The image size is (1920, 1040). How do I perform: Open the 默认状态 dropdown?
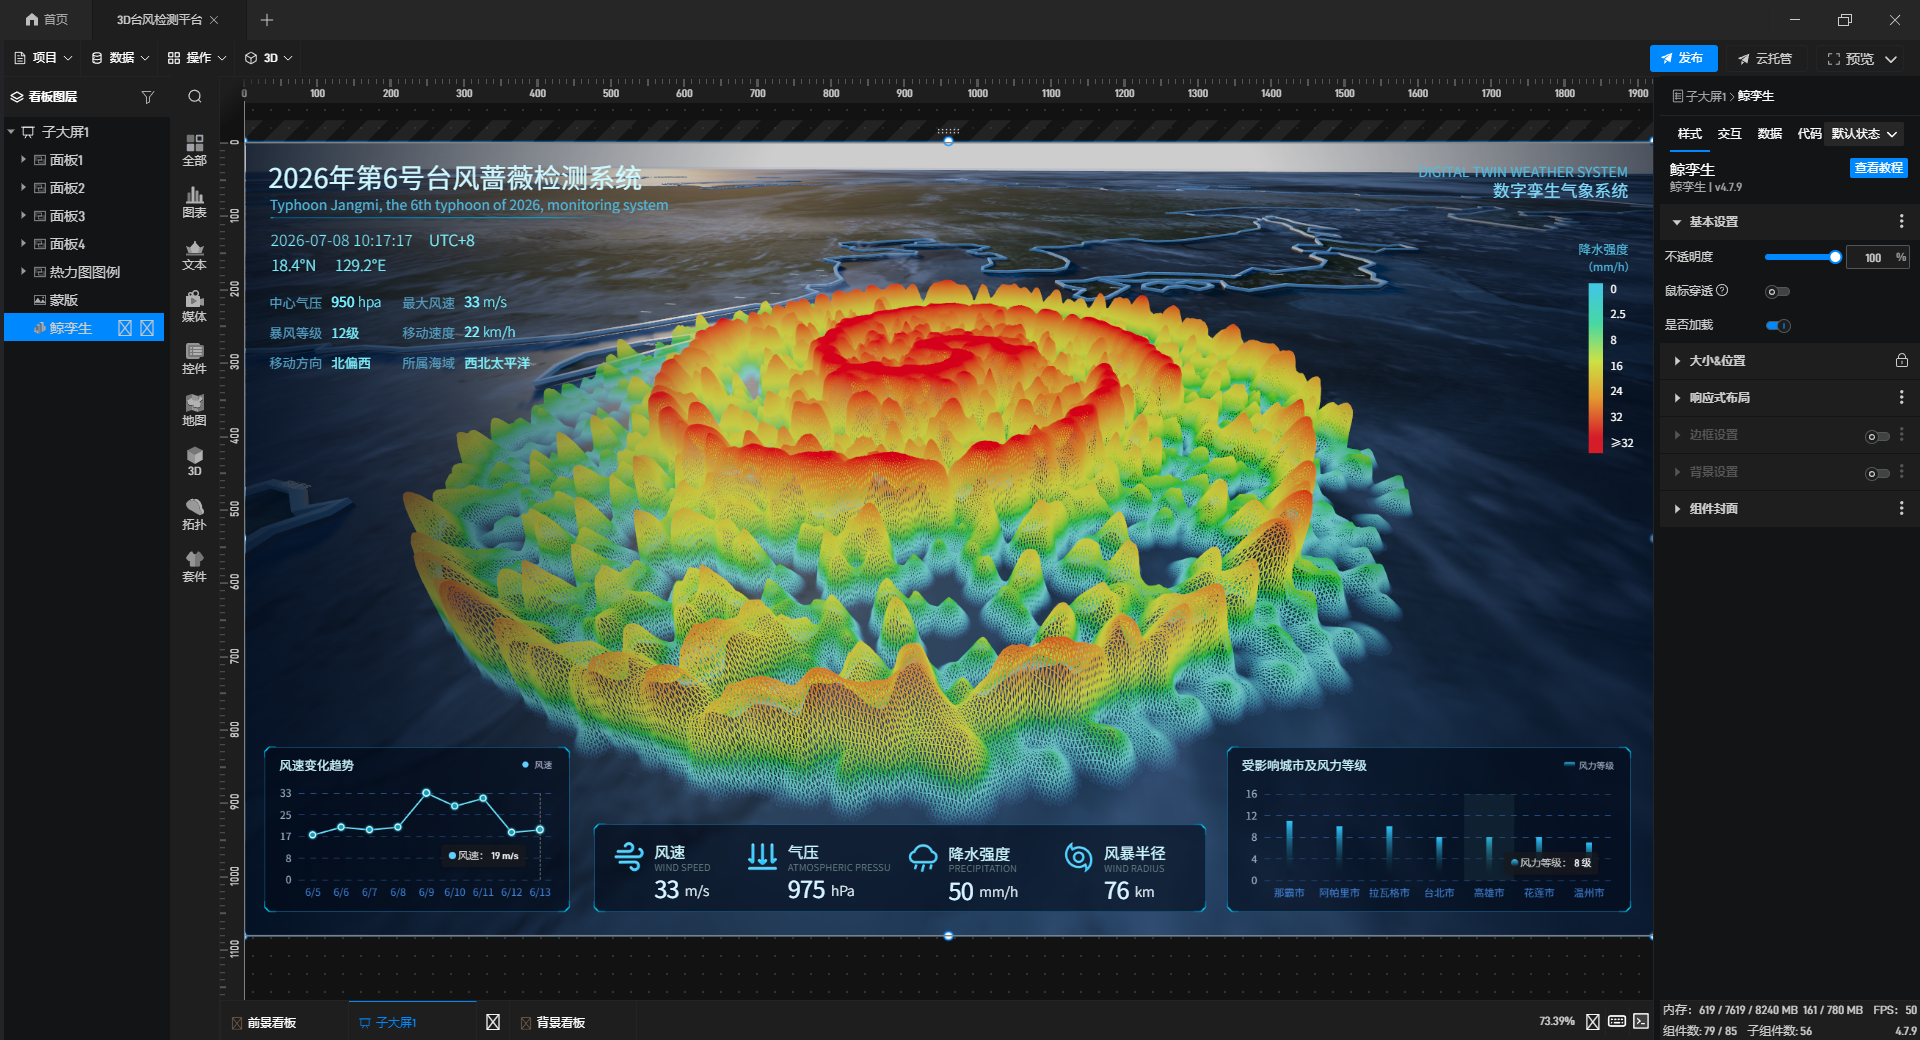1864,133
